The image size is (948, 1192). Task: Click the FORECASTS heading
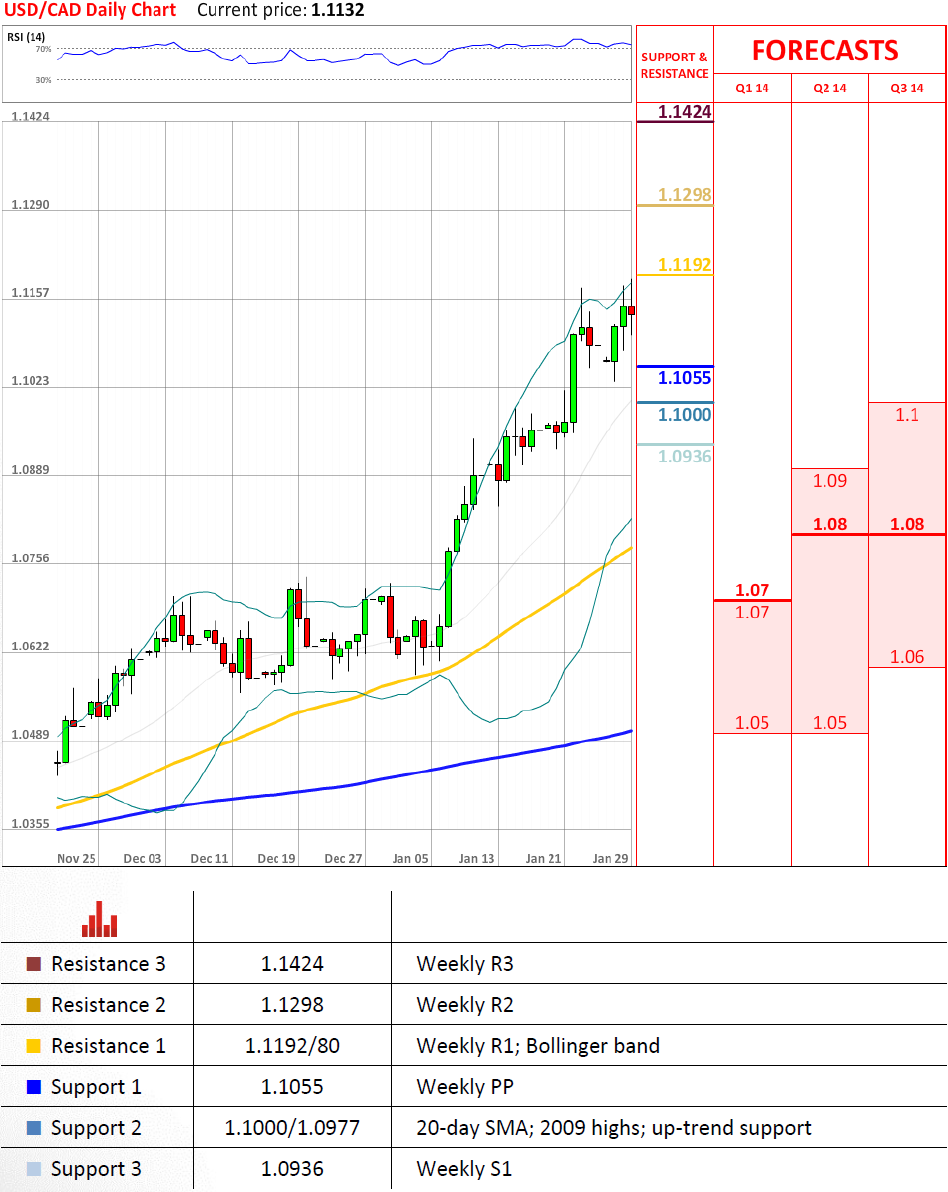pyautogui.click(x=825, y=51)
